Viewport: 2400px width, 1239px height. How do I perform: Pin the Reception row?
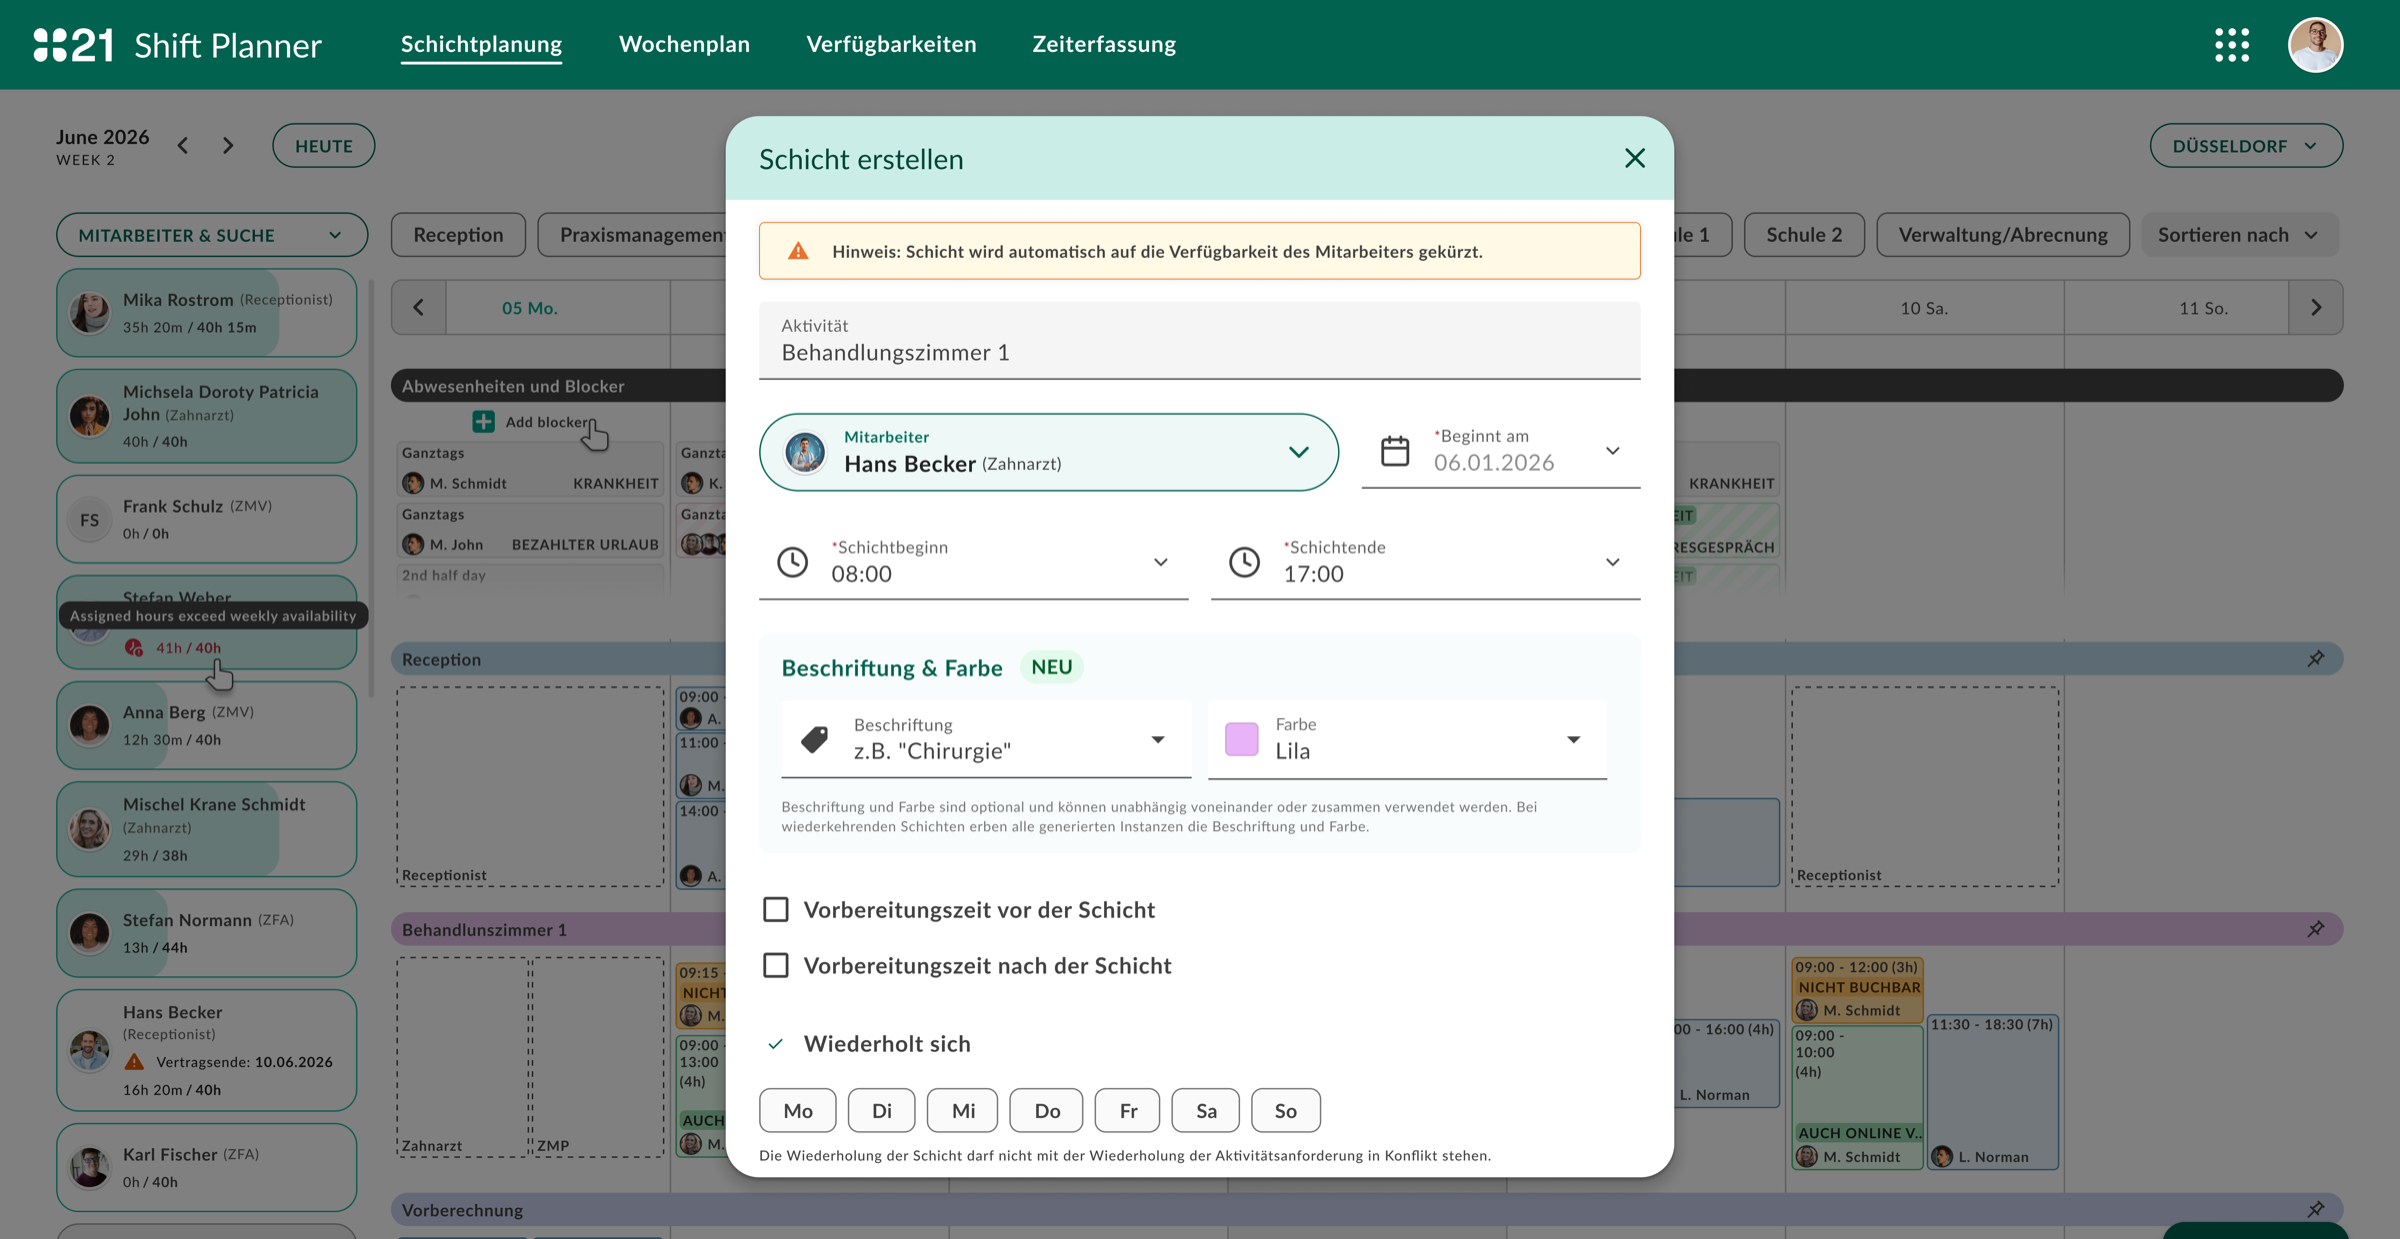click(x=2316, y=659)
